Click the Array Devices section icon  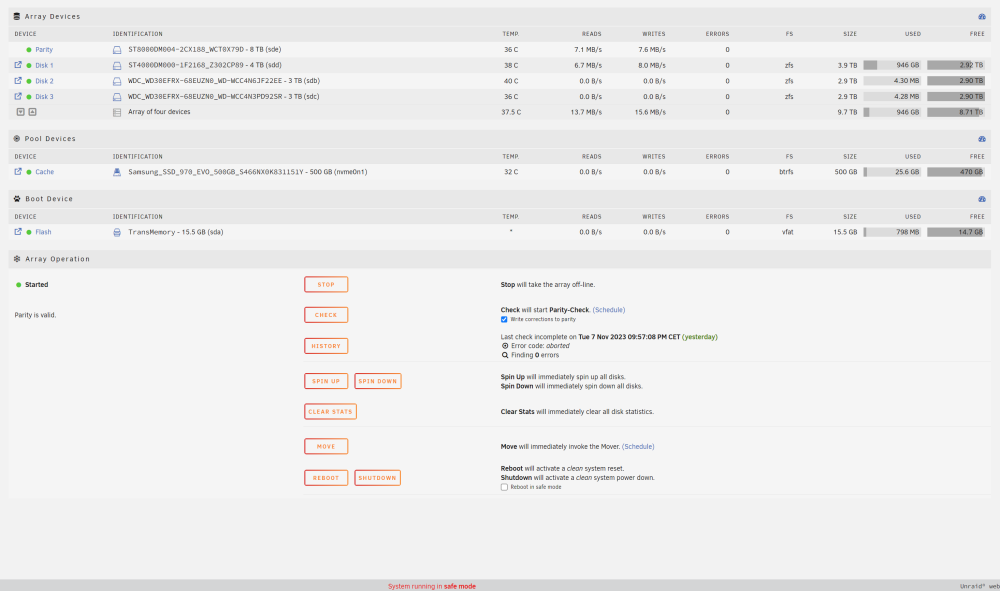pyautogui.click(x=17, y=17)
